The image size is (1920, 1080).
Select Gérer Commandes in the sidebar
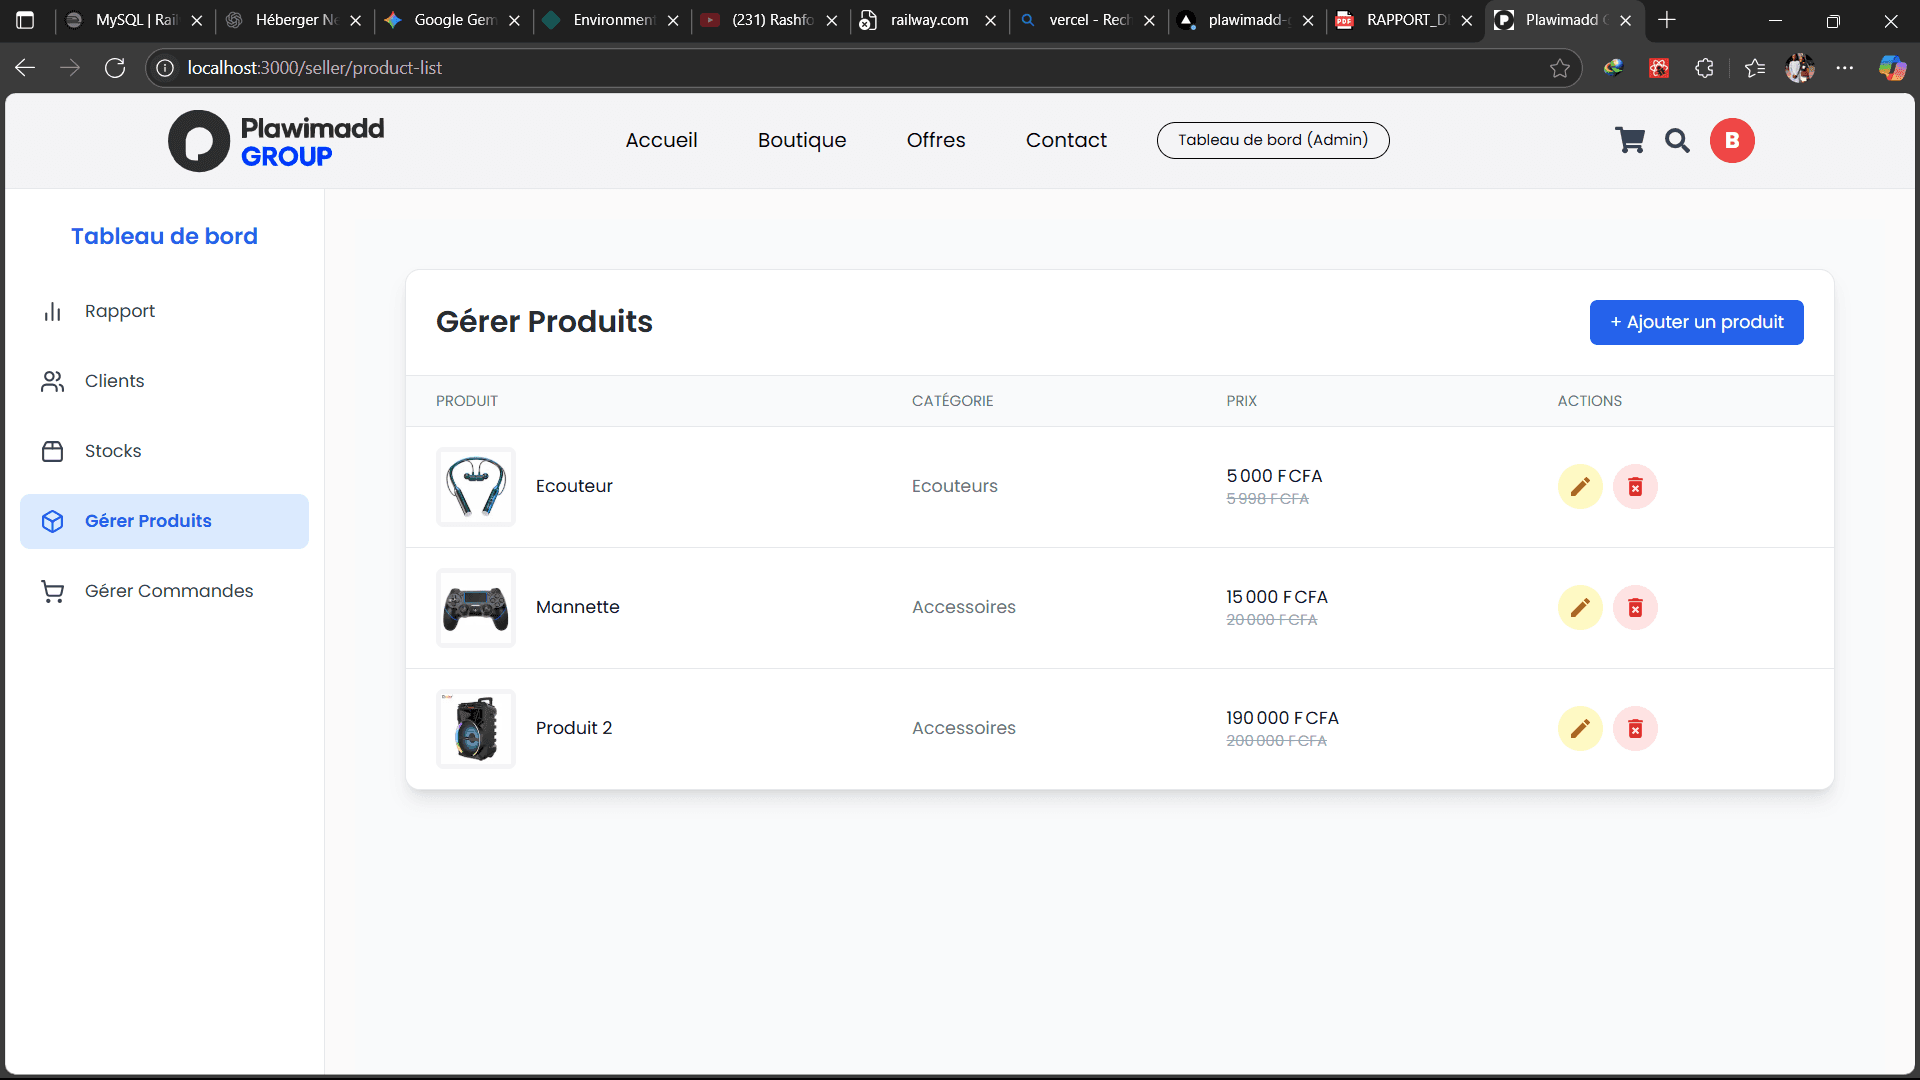[169, 591]
